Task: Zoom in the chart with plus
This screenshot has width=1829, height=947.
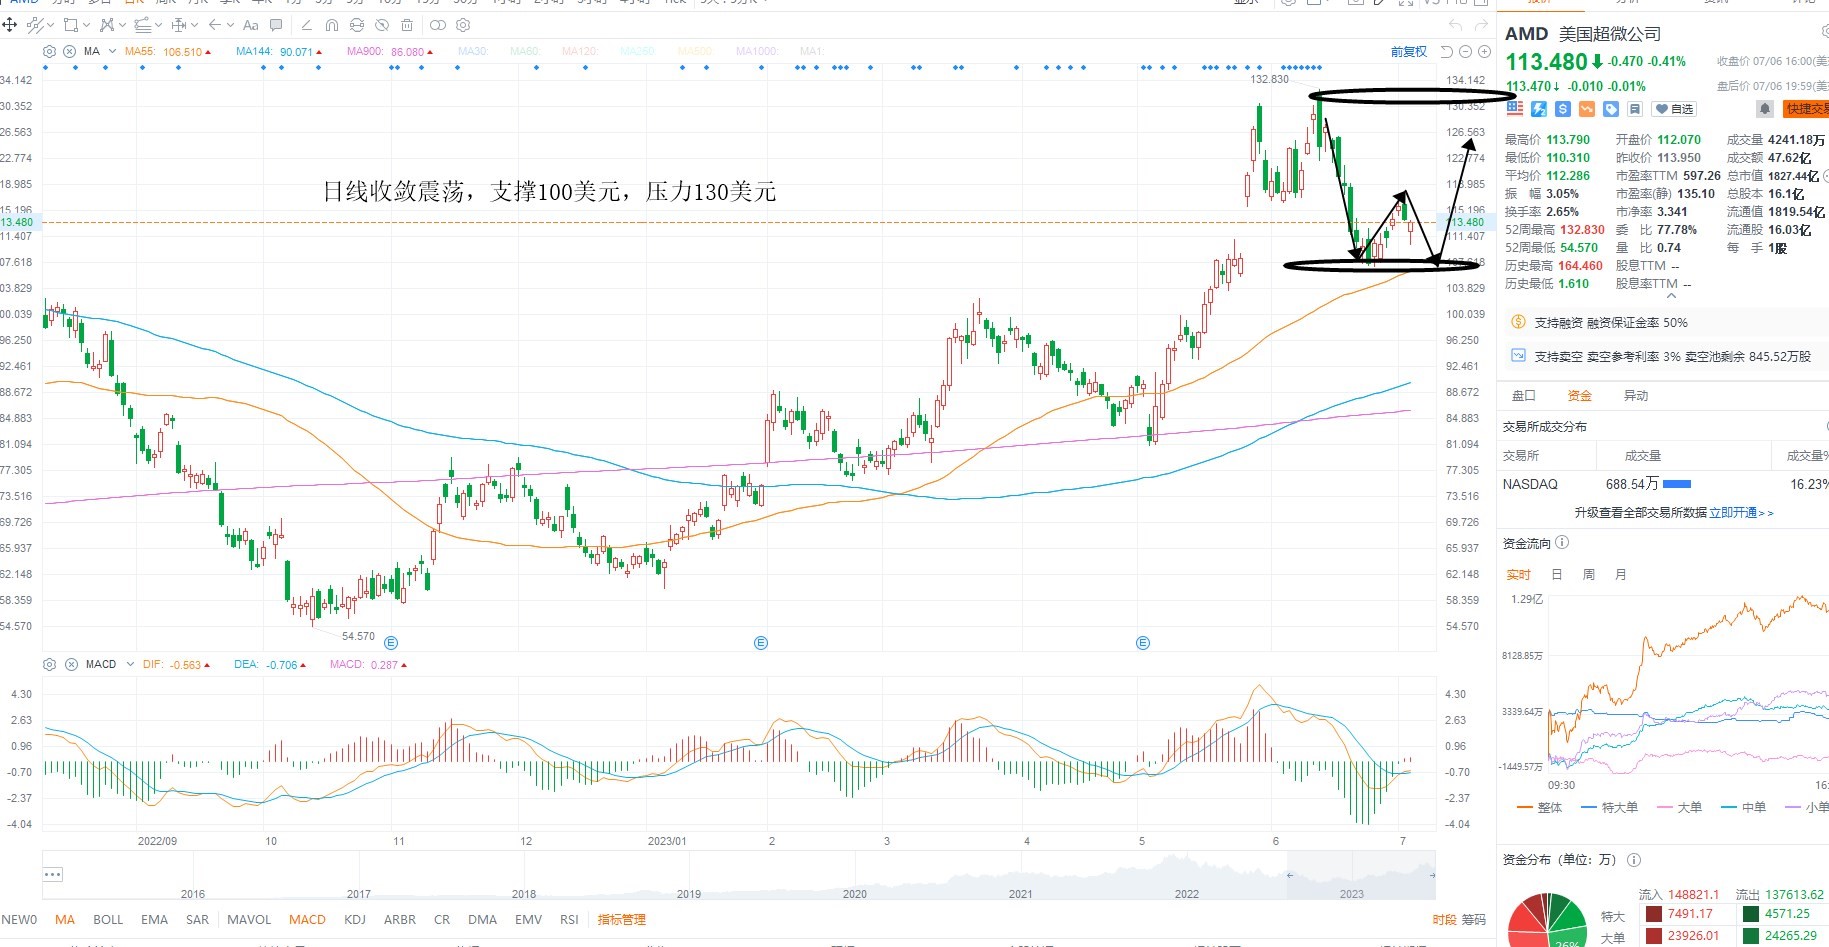Action: click(x=1484, y=51)
